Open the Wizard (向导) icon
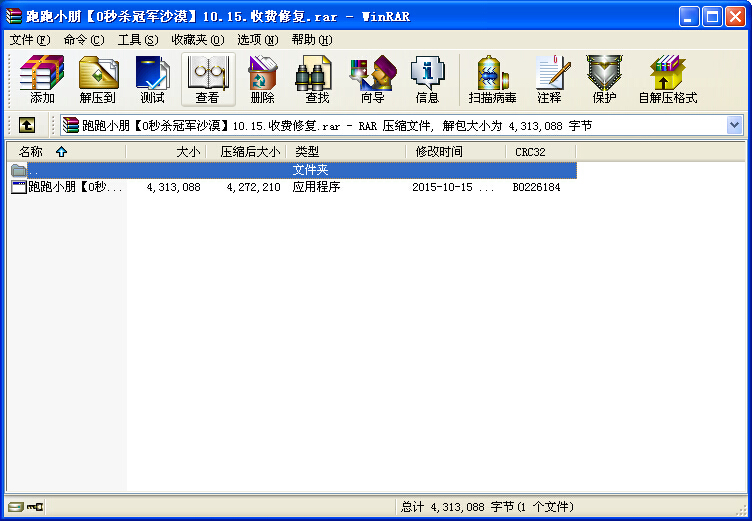Screen dimensions: 752x521 coord(373,79)
